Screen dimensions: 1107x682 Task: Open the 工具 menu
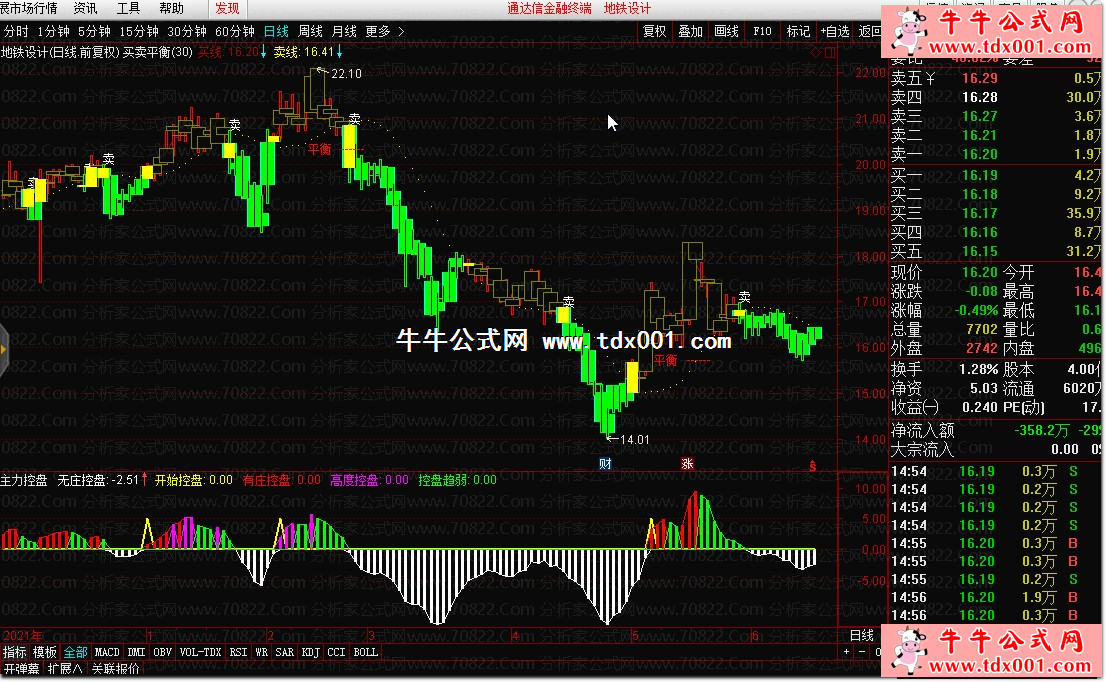pyautogui.click(x=128, y=8)
